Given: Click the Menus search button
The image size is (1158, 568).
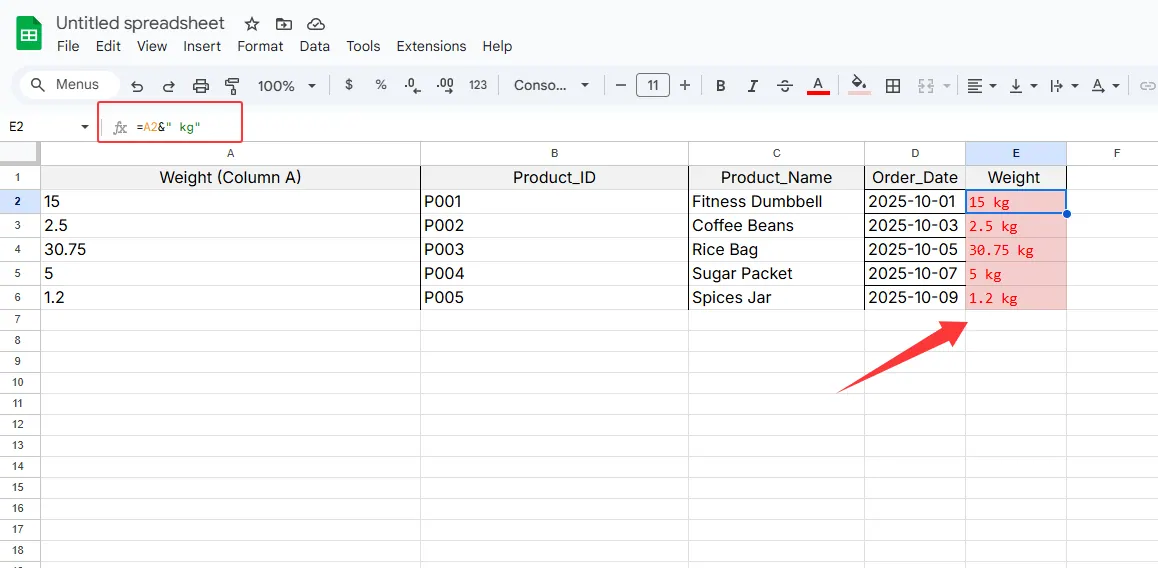Looking at the screenshot, I should click(66, 85).
